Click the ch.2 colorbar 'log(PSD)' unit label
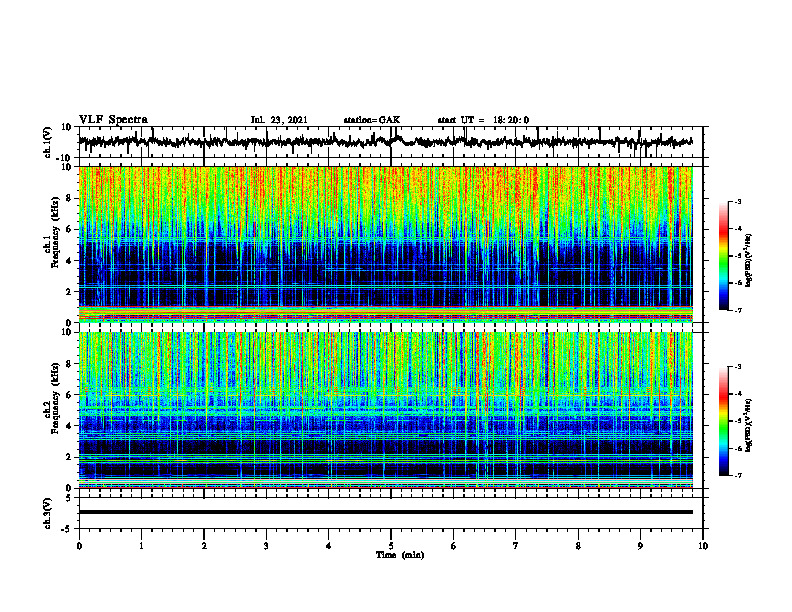The height and width of the screenshot is (612, 792). click(749, 425)
